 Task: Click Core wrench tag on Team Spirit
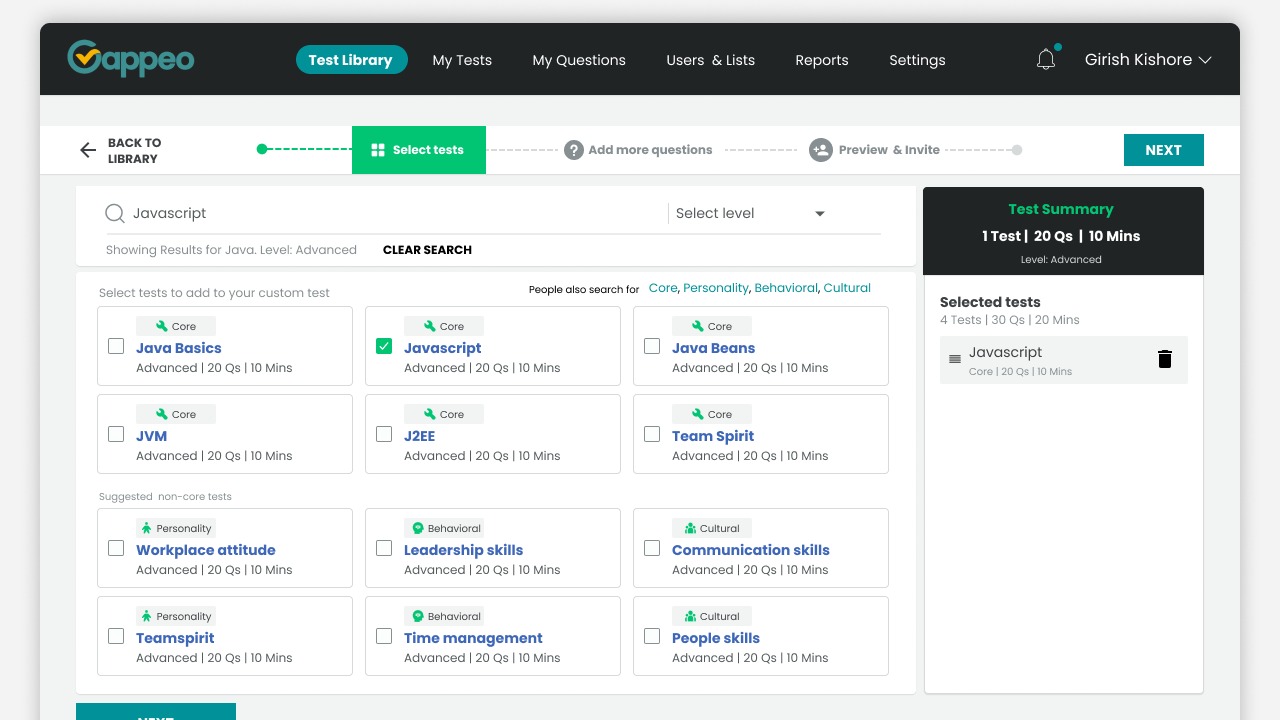point(712,414)
